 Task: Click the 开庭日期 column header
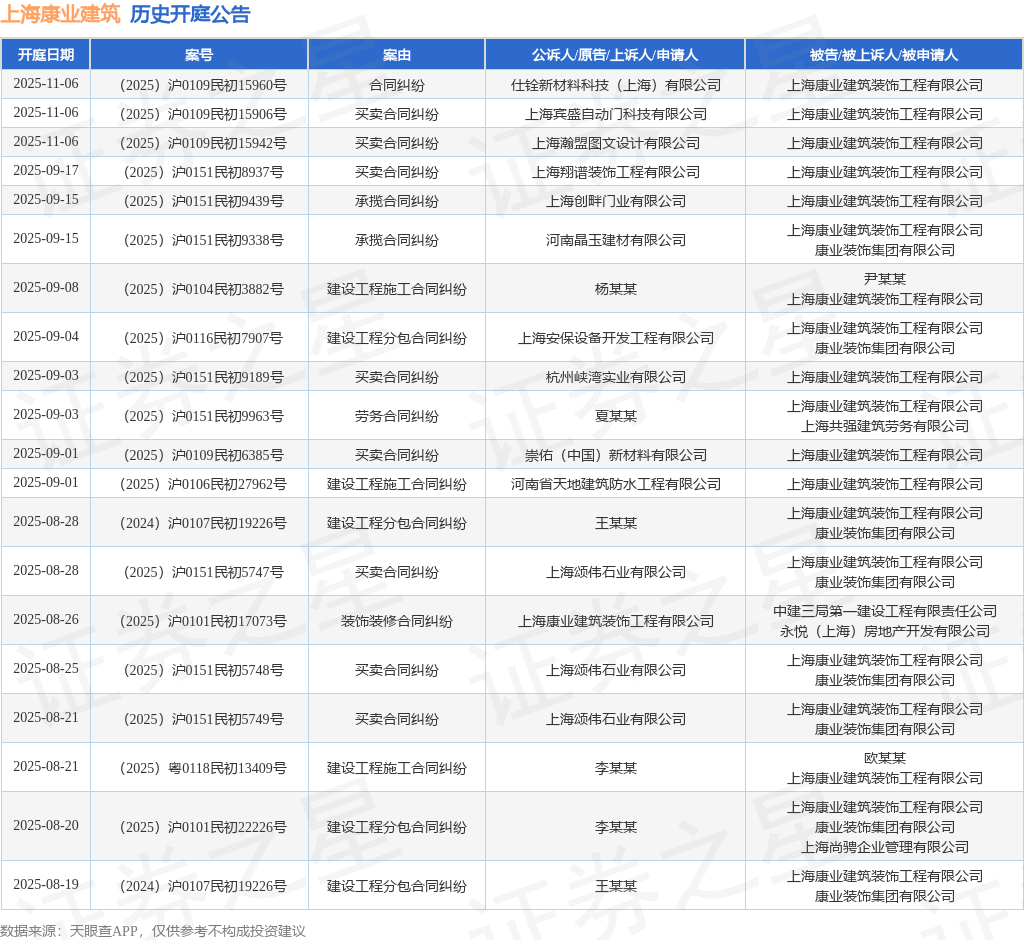click(46, 55)
